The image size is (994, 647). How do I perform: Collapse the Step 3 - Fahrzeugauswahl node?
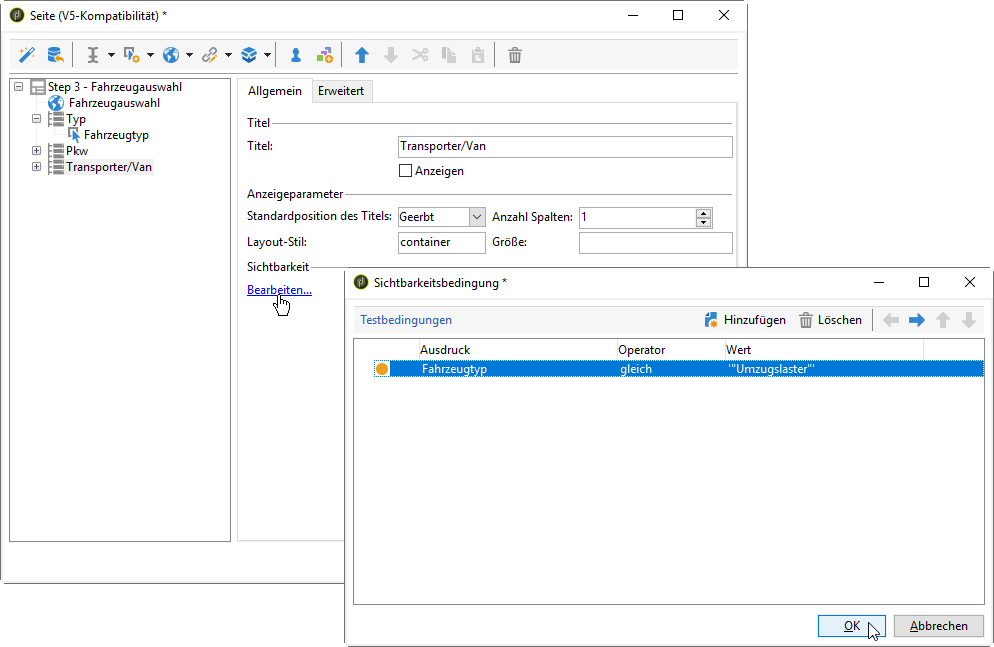19,87
